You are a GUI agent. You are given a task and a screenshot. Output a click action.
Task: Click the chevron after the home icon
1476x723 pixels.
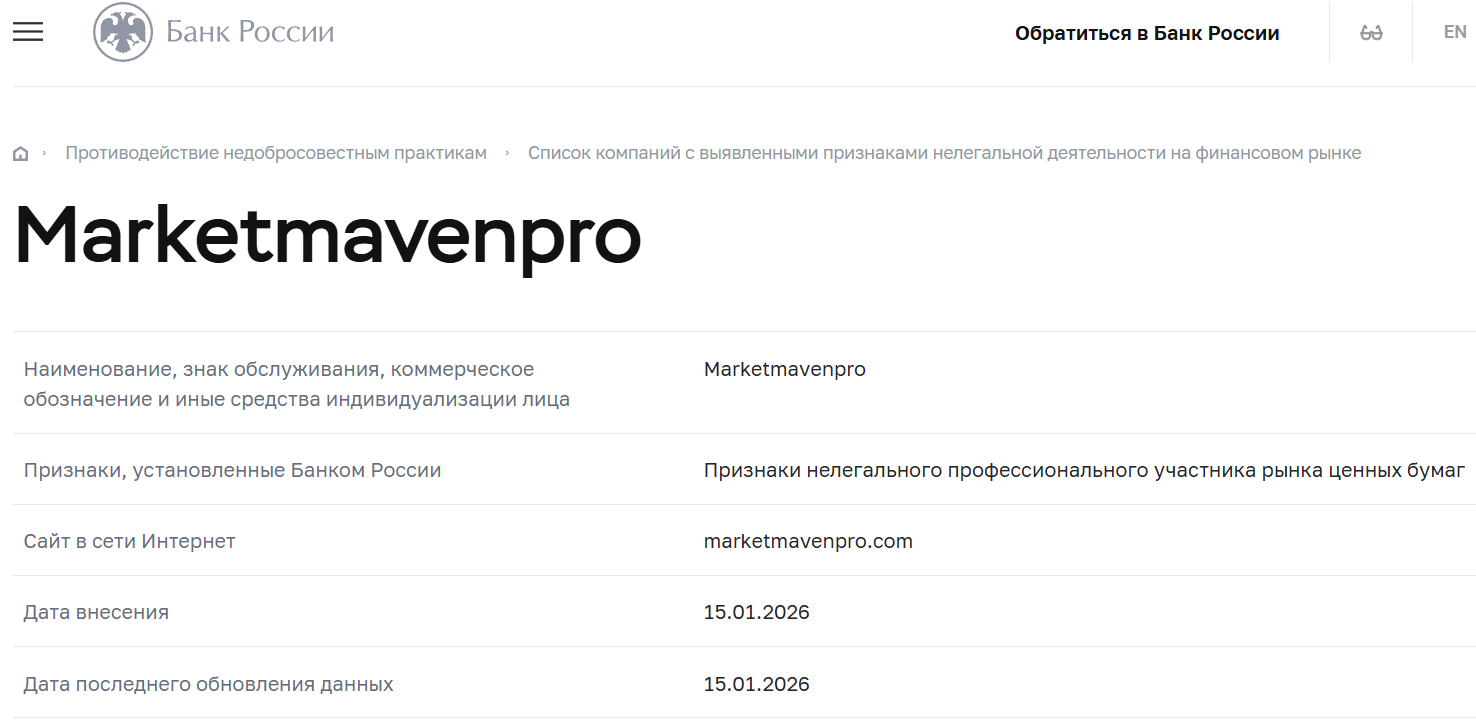(x=44, y=153)
